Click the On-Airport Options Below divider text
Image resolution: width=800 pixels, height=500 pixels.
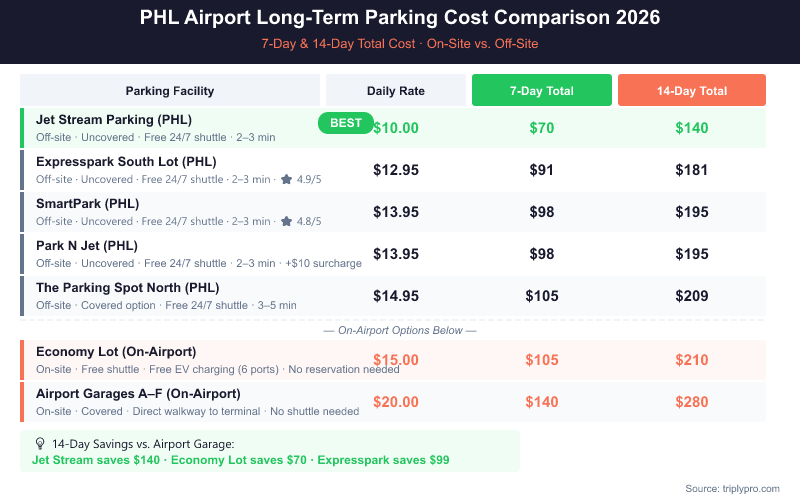coord(400,330)
